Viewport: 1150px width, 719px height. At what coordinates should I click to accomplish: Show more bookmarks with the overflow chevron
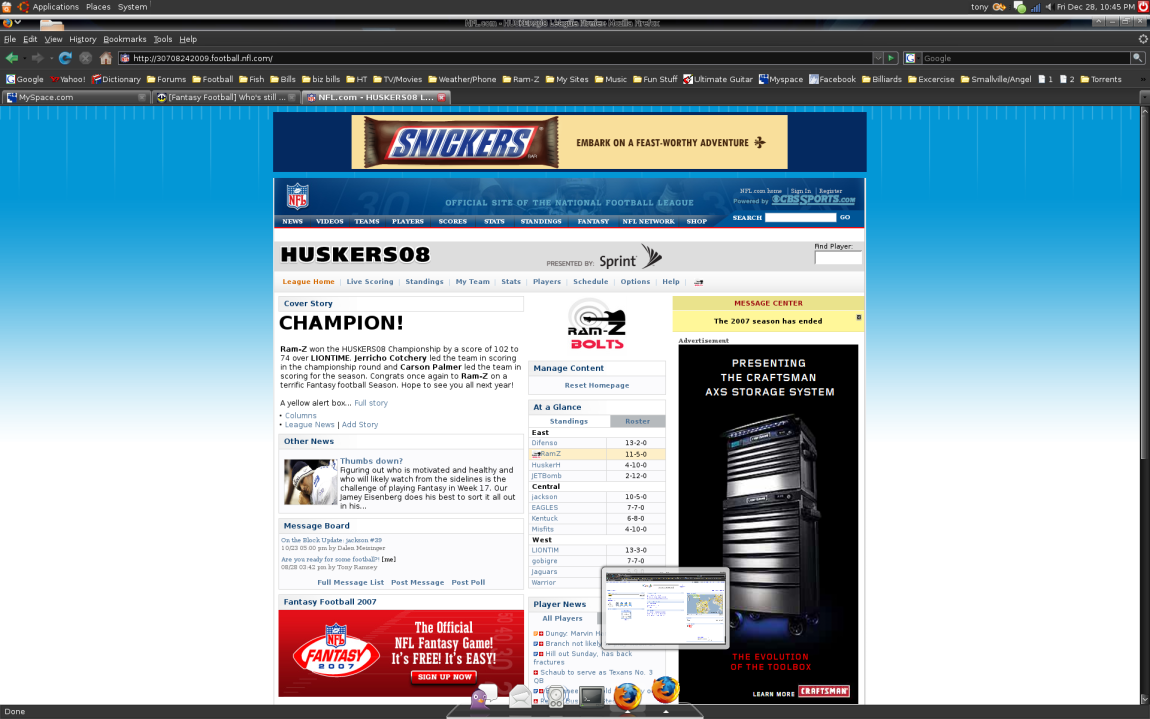coord(1141,79)
